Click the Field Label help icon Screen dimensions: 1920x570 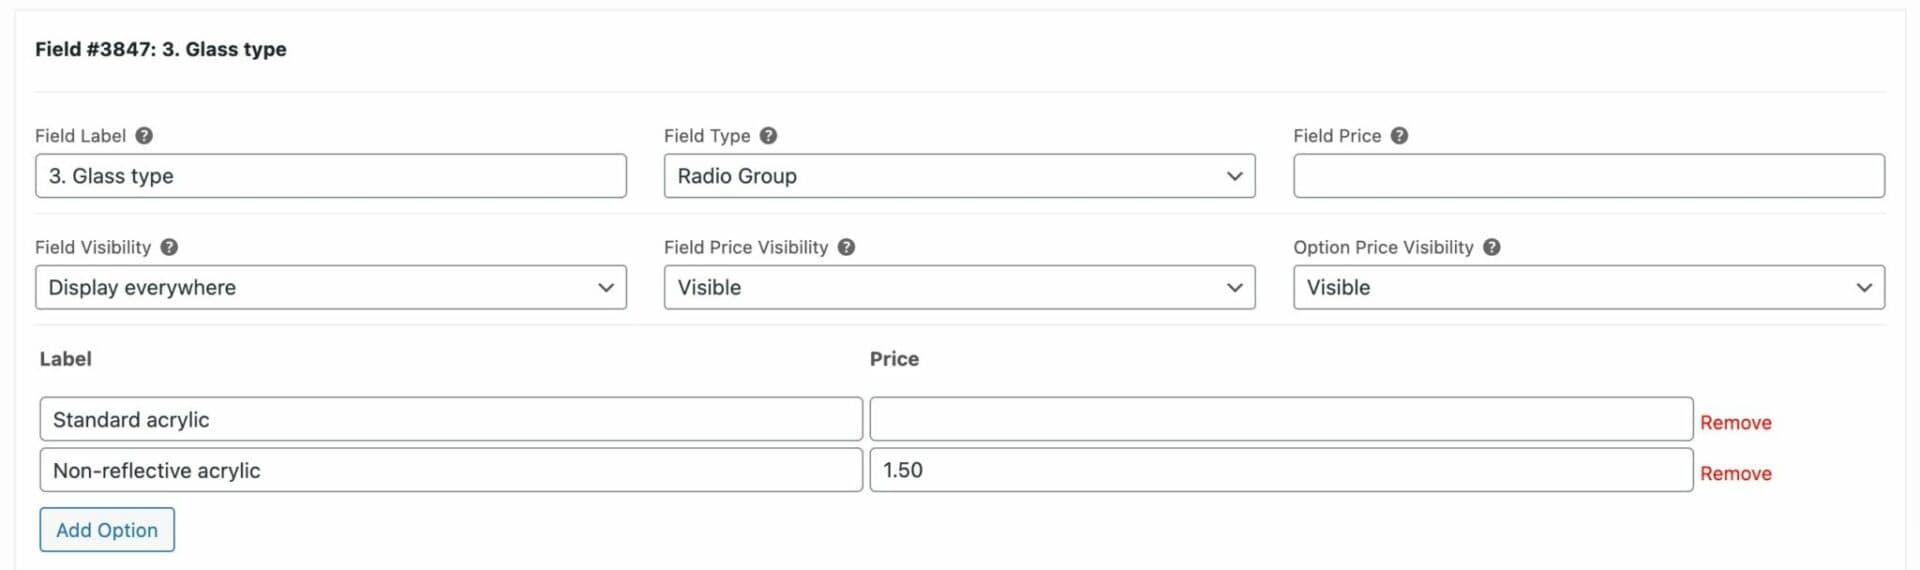[144, 136]
